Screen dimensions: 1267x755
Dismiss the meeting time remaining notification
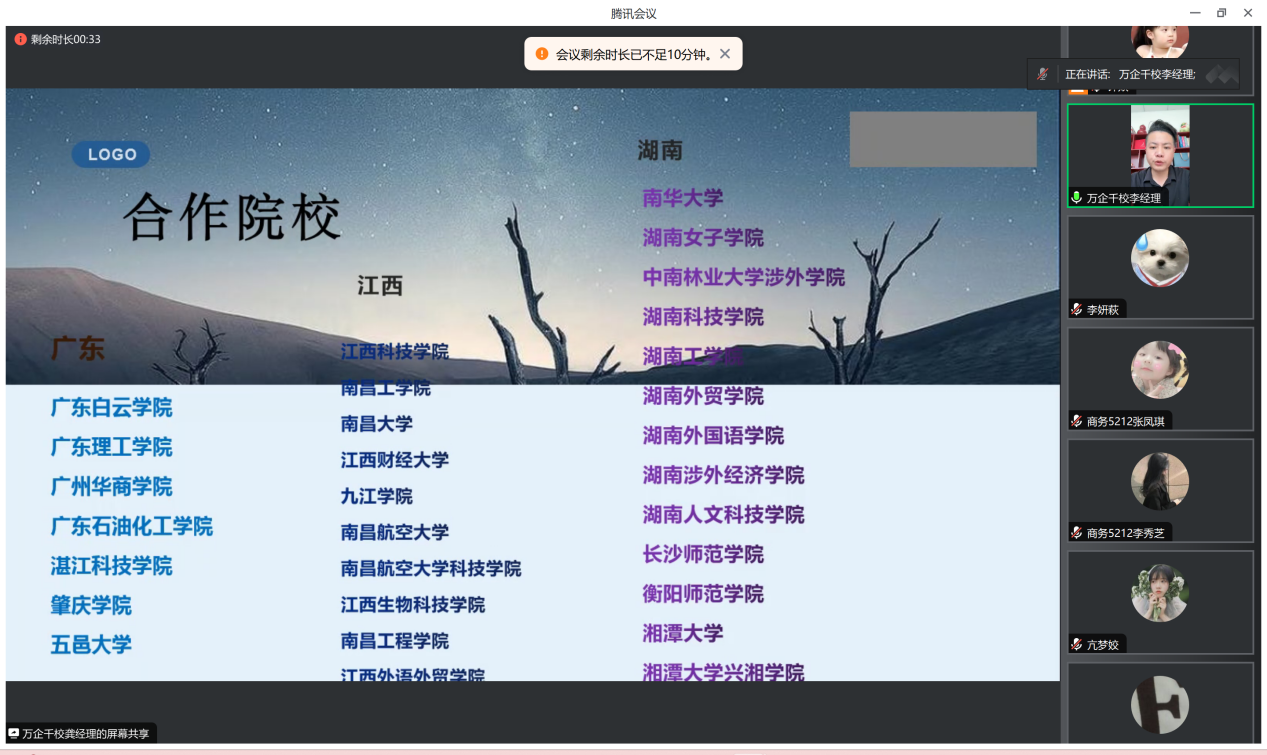click(x=725, y=54)
